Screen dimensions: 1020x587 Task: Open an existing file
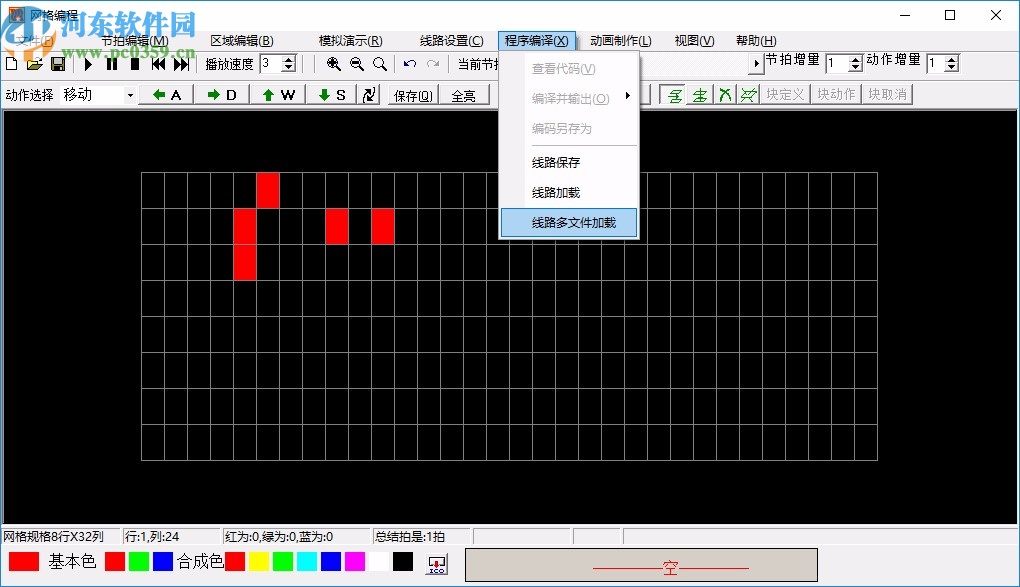coord(33,63)
